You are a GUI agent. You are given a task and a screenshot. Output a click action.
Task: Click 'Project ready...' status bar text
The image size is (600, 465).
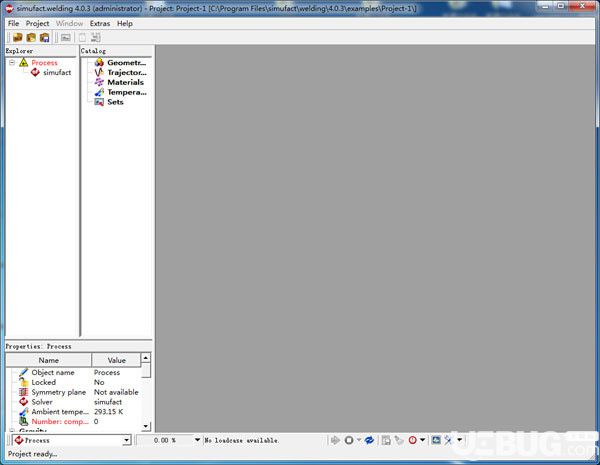[33, 454]
